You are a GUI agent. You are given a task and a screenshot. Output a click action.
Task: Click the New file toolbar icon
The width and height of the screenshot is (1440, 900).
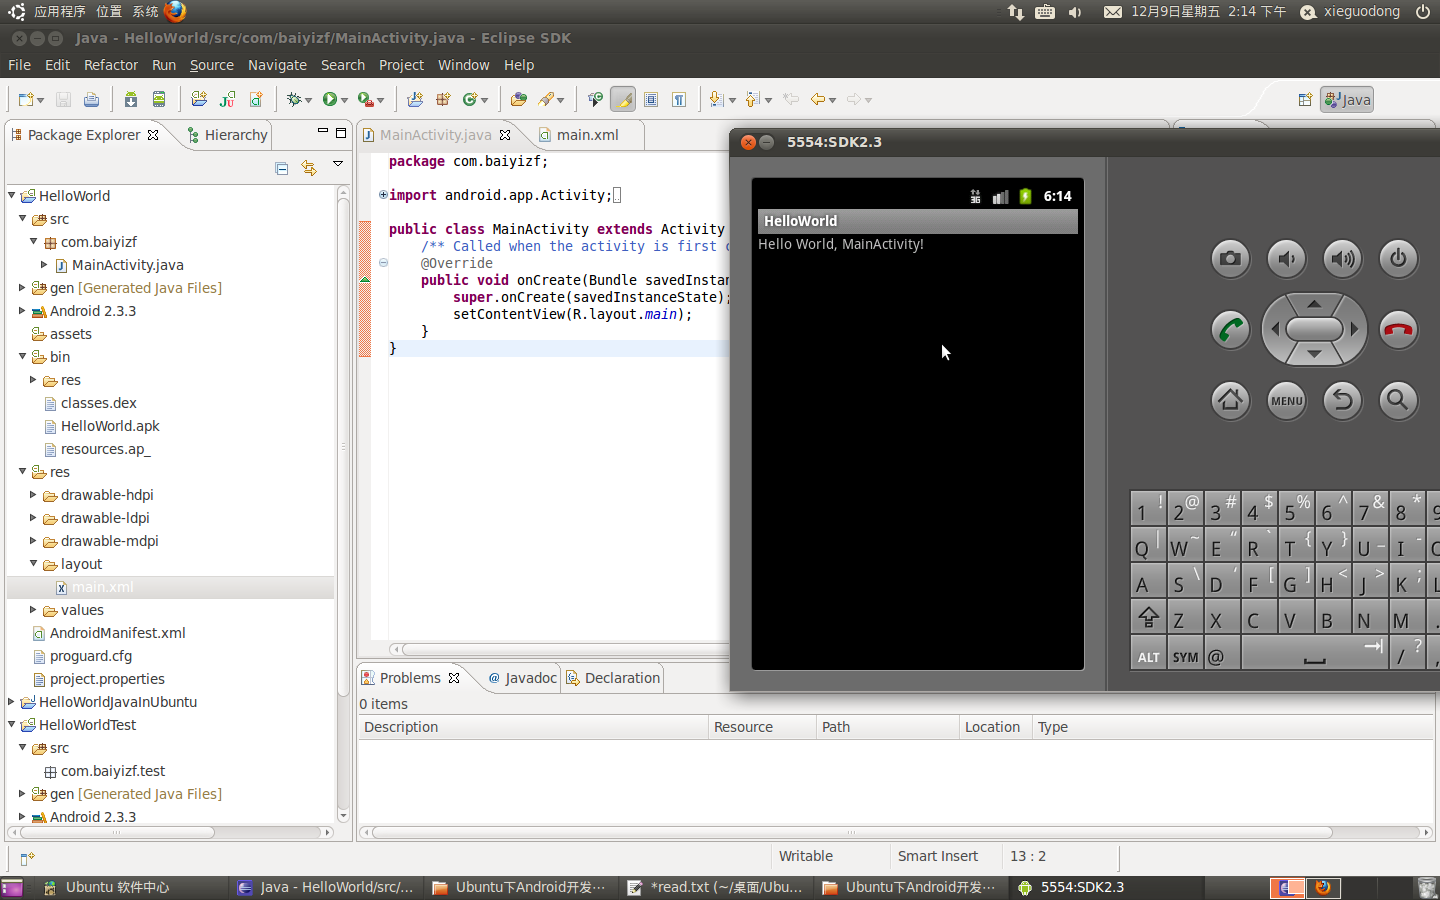click(25, 99)
